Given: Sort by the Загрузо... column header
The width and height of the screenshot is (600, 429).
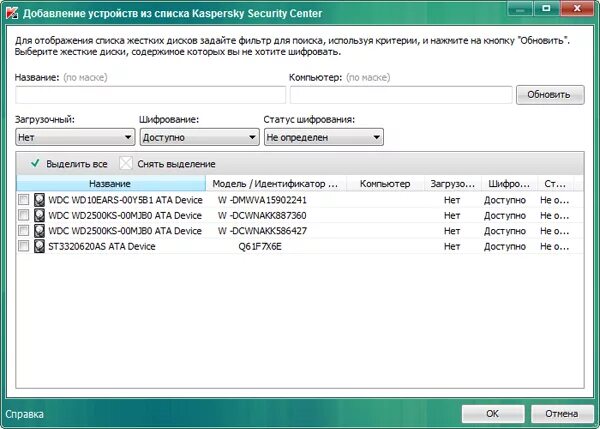Looking at the screenshot, I should 453,184.
